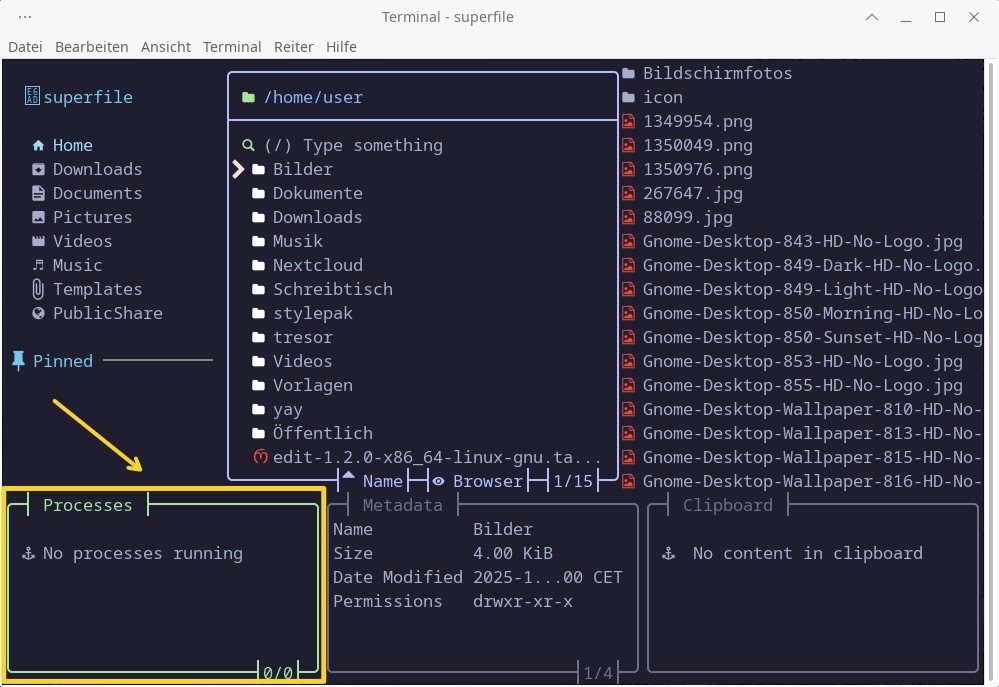The height and width of the screenshot is (687, 999).
Task: Open the Nextcloud folder entry
Action: 317,265
